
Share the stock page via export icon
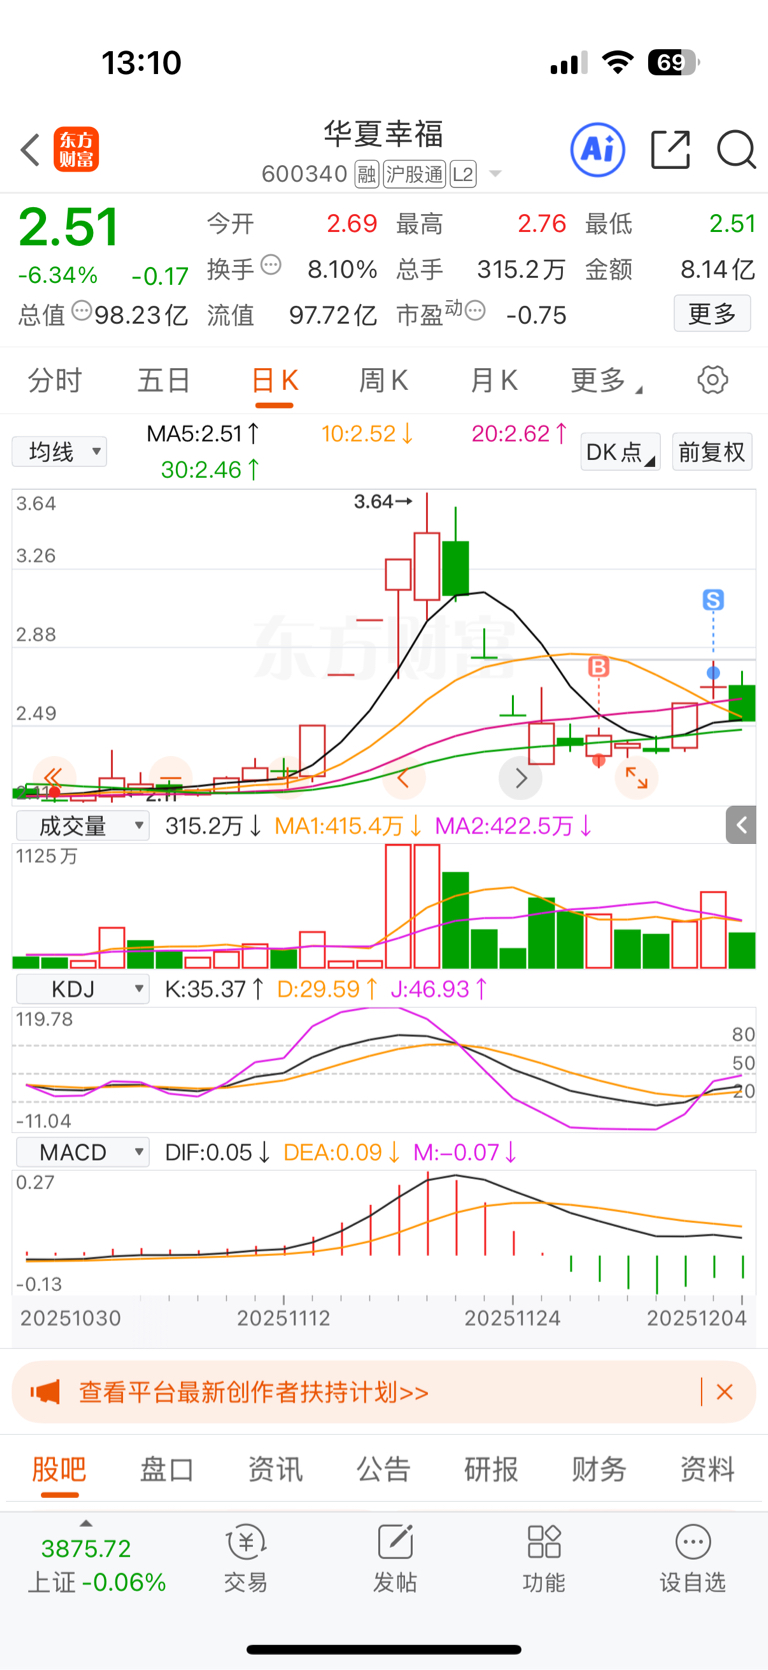click(x=670, y=150)
